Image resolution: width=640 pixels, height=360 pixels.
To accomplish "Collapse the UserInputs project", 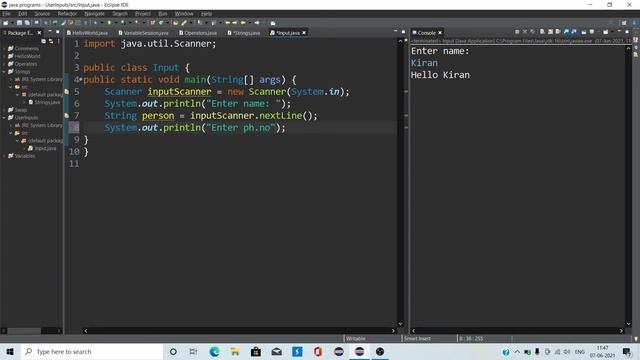I will [4, 118].
